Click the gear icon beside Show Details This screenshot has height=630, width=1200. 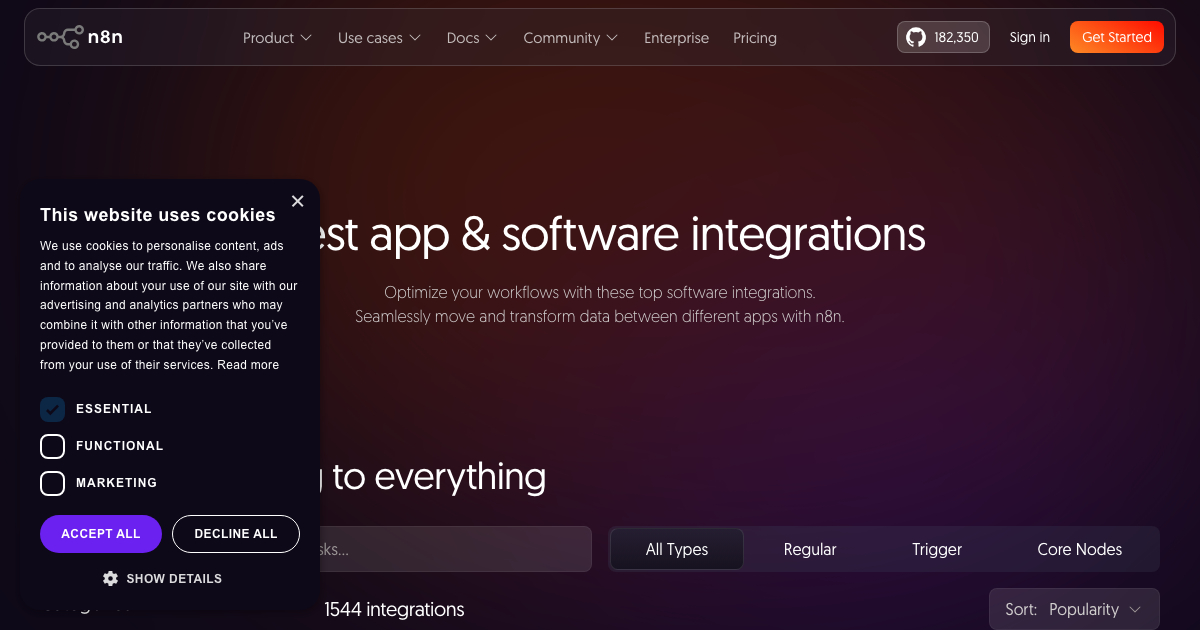(111, 578)
